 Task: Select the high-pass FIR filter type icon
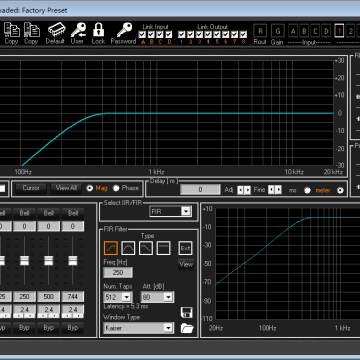[x=111, y=248]
